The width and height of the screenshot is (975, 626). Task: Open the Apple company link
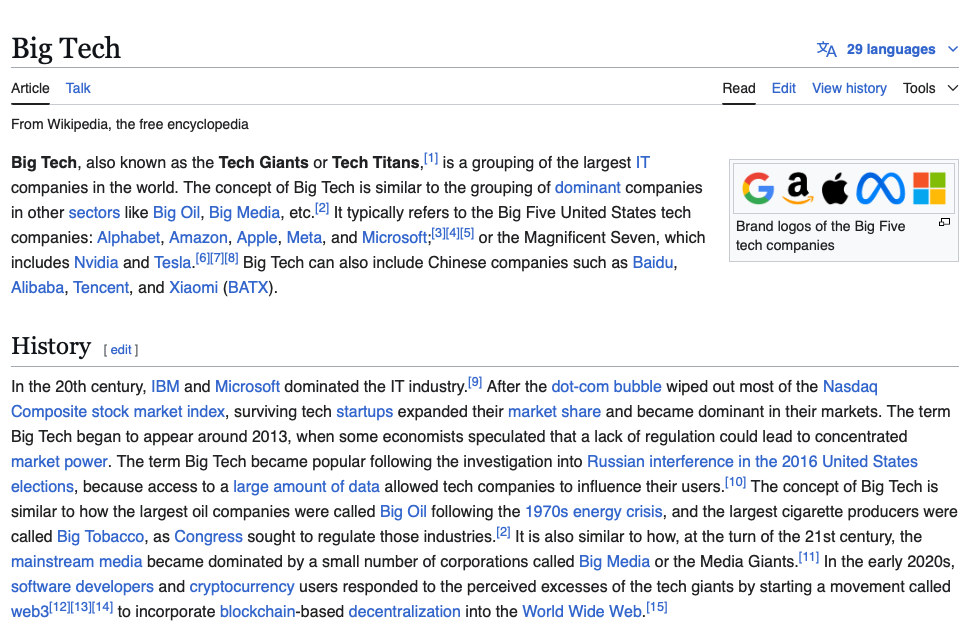point(257,237)
